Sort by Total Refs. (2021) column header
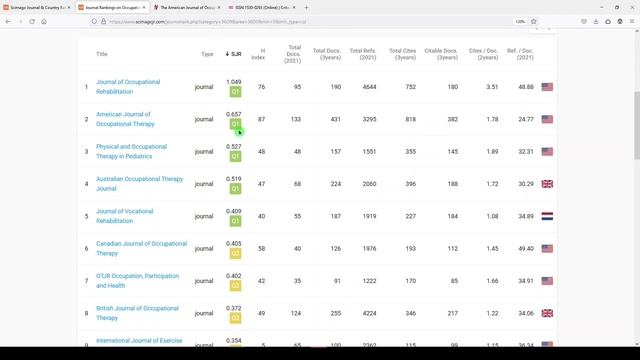 tap(363, 54)
